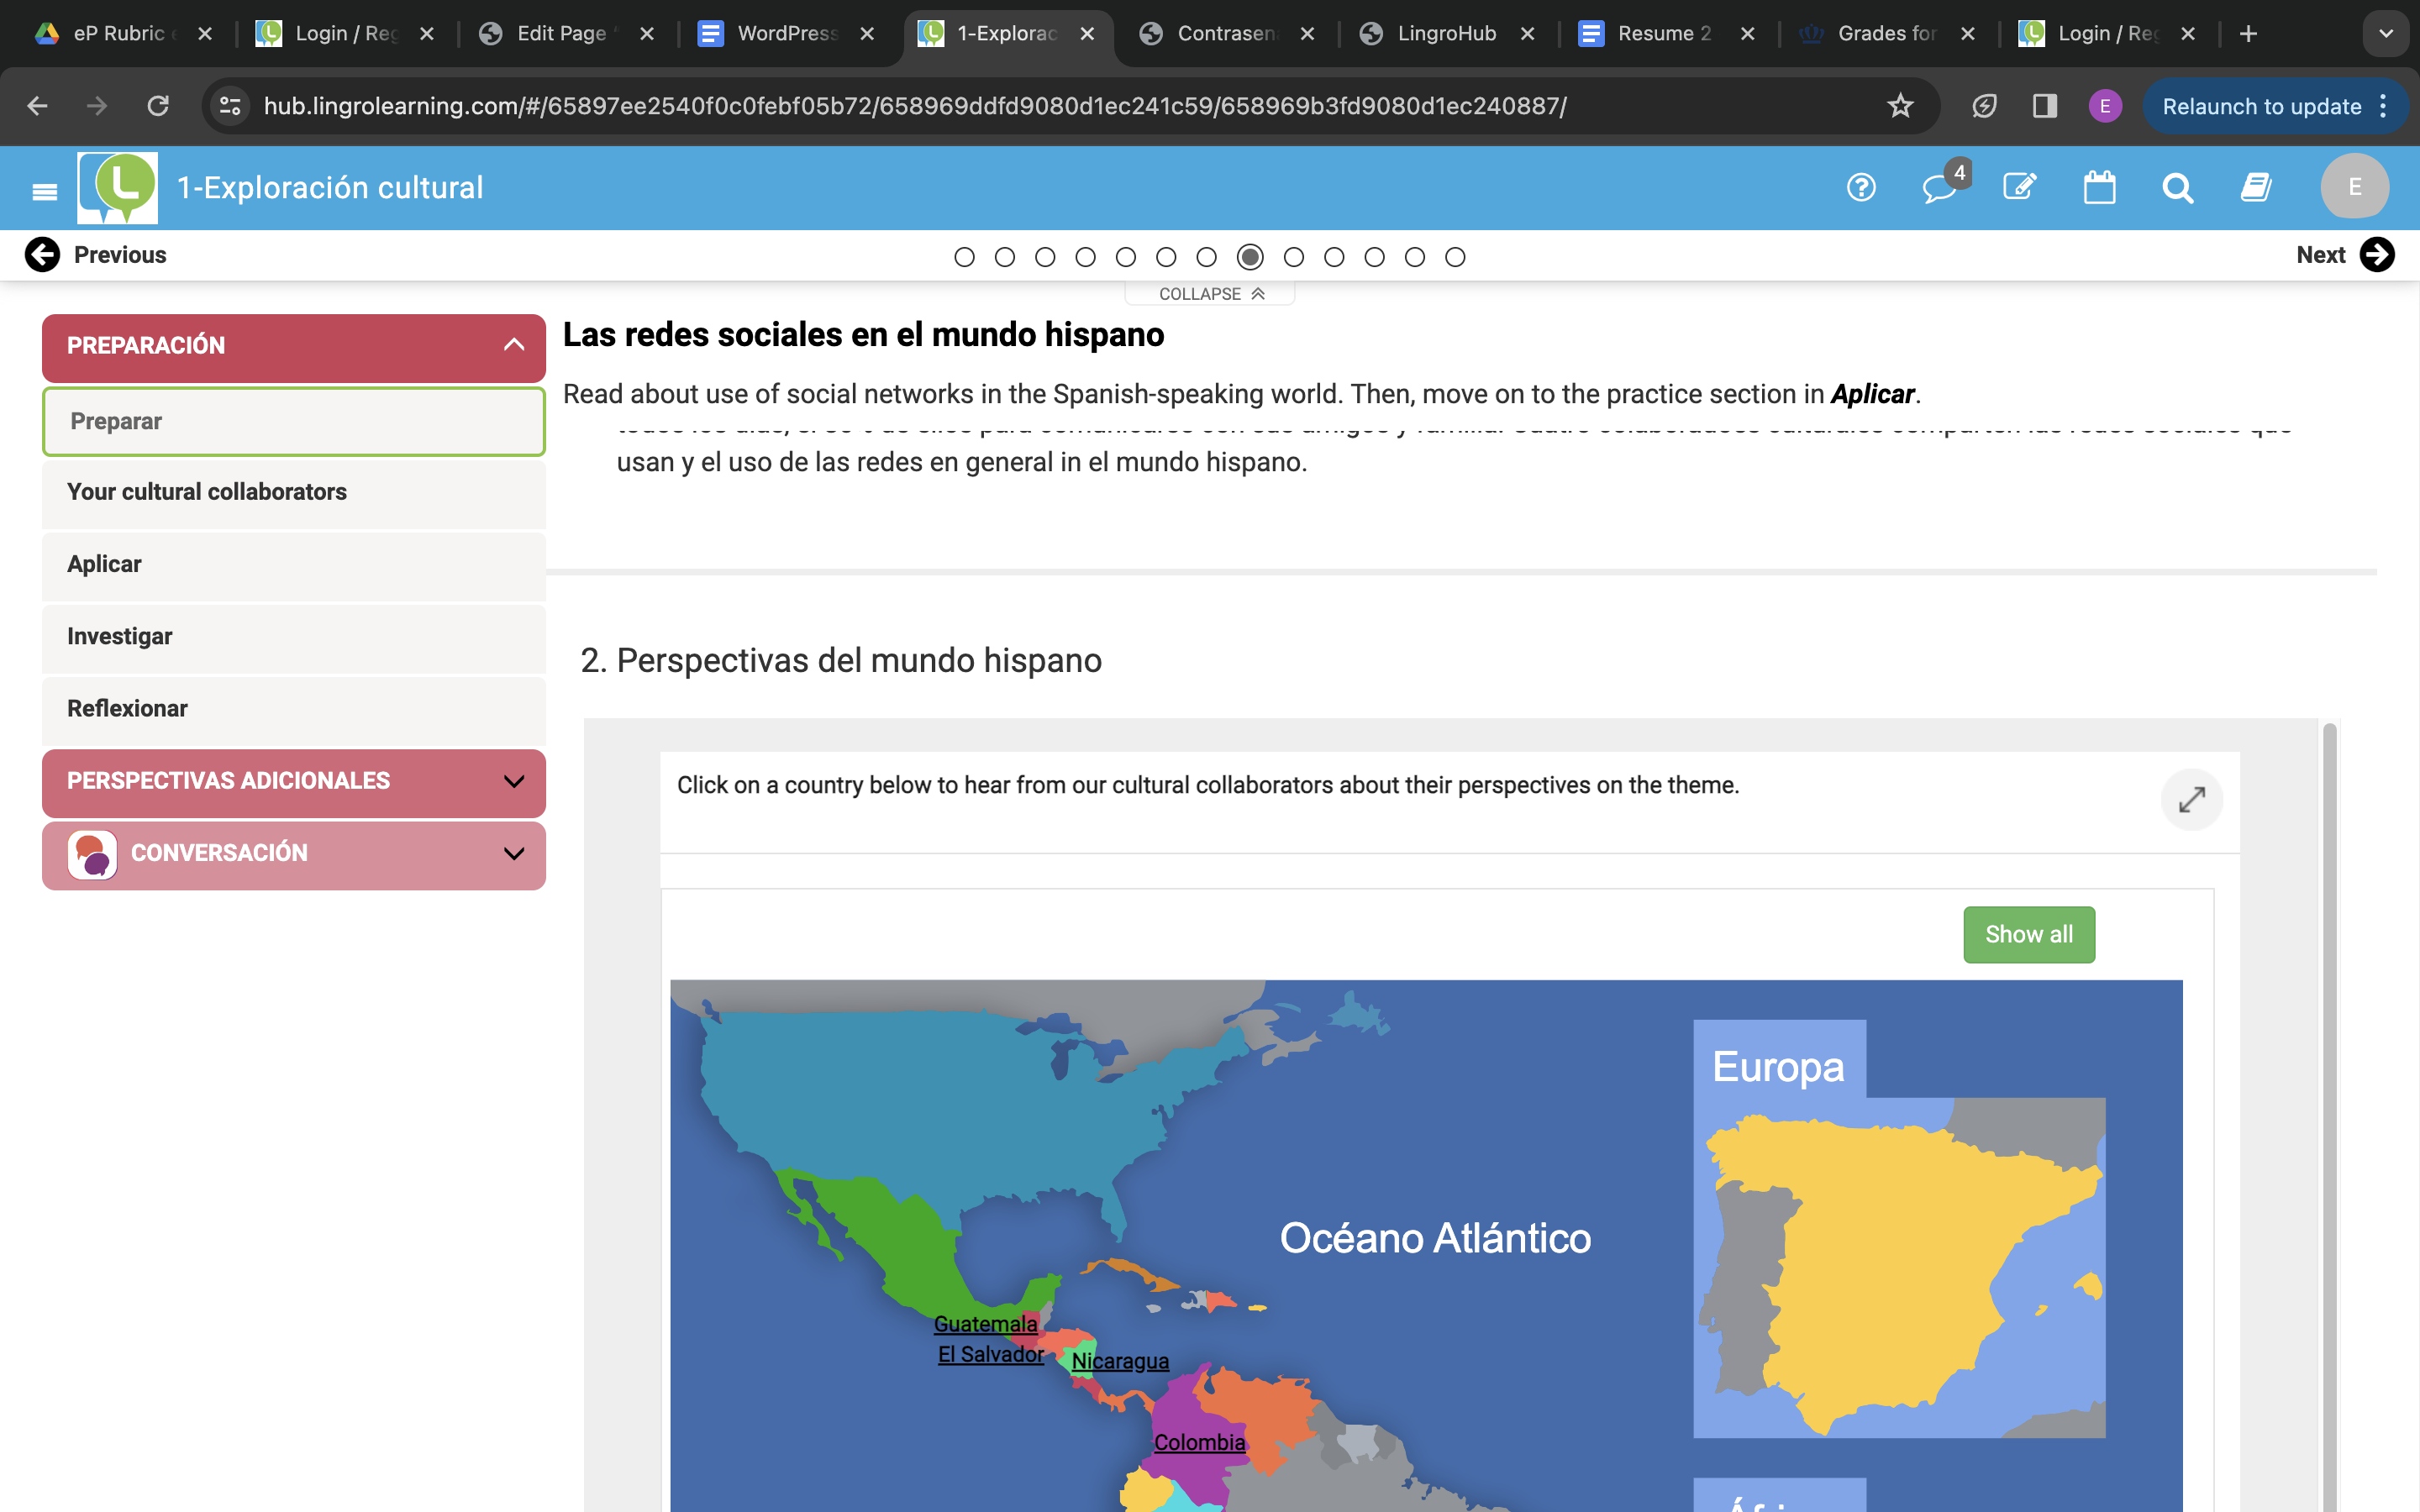This screenshot has height=1512, width=2420.
Task: Select the second page indicator dot
Action: pyautogui.click(x=1005, y=258)
